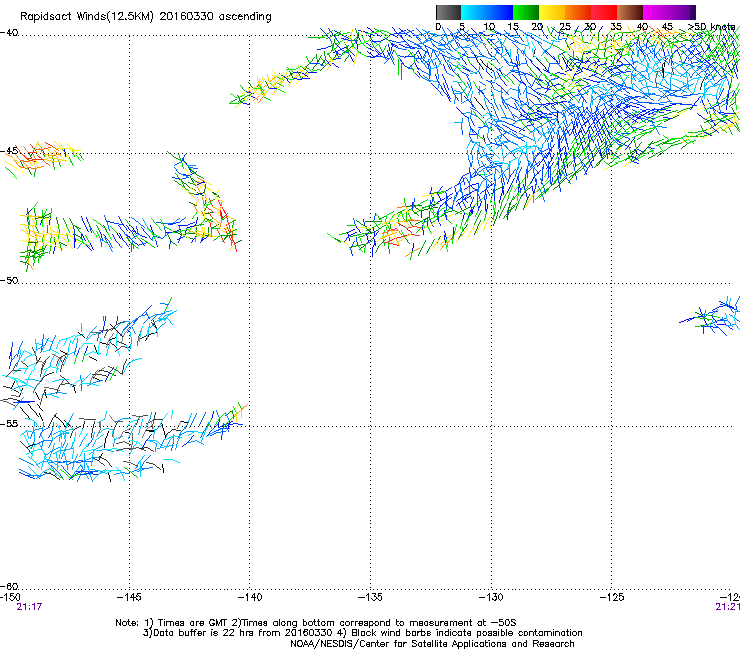The width and height of the screenshot is (740, 650).
Task: Click the red 30-35 knots legend segment
Action: 604,12
